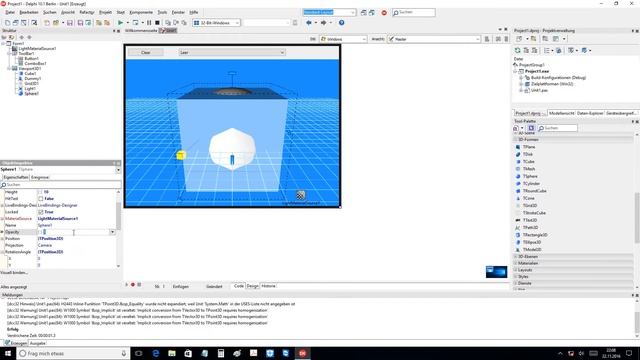The width and height of the screenshot is (640, 360).
Task: Click the Calculator icon in the taskbar
Action: 221,353
